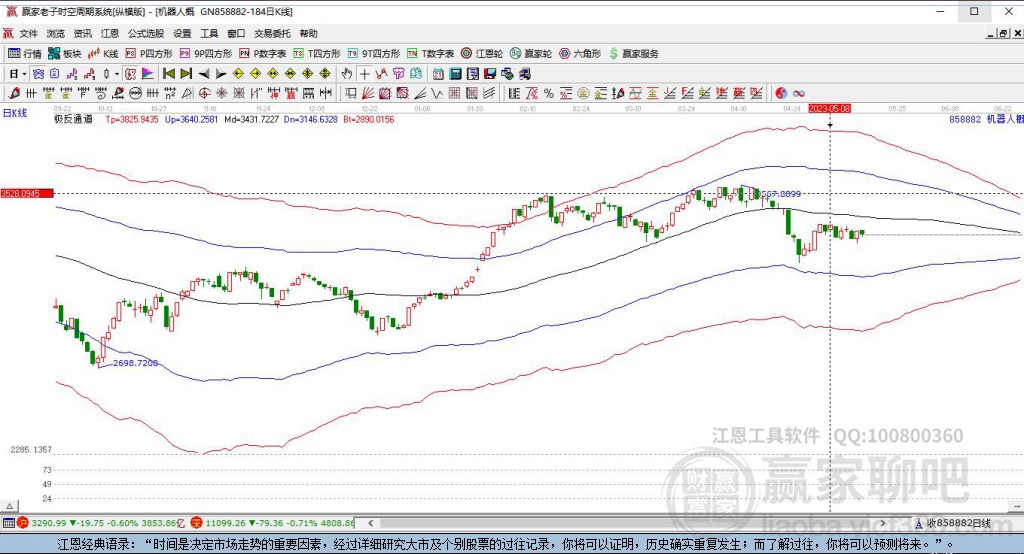Click the 极反通道 indicator label

[73, 120]
